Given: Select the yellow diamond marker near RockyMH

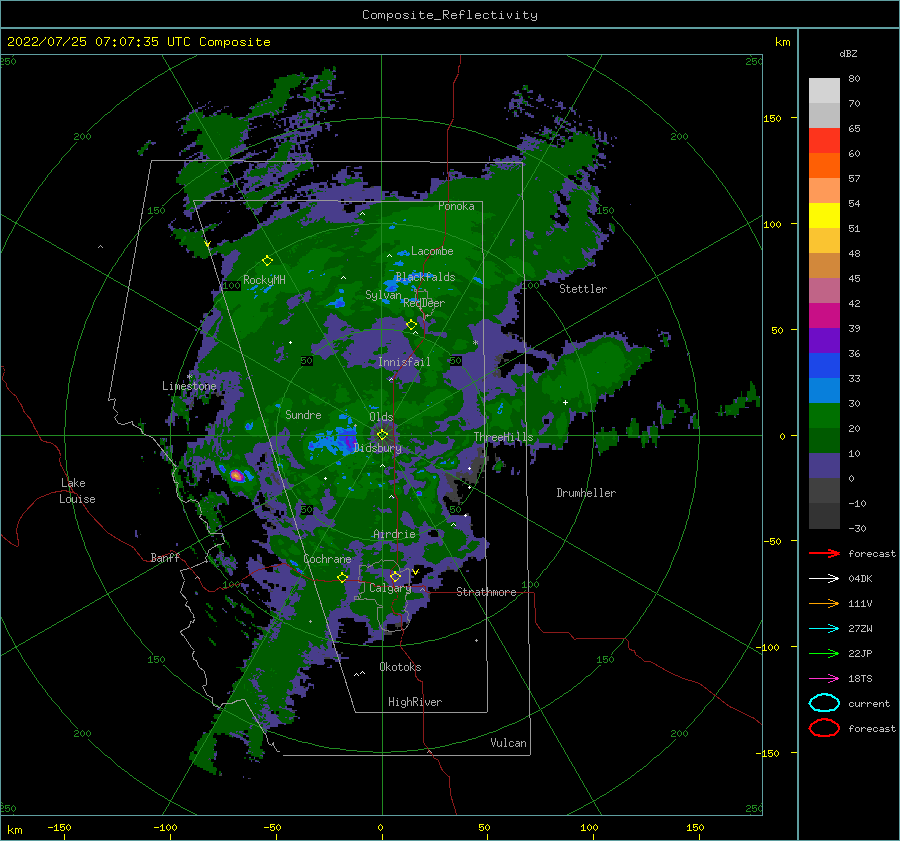Looking at the screenshot, I should pyautogui.click(x=267, y=261).
